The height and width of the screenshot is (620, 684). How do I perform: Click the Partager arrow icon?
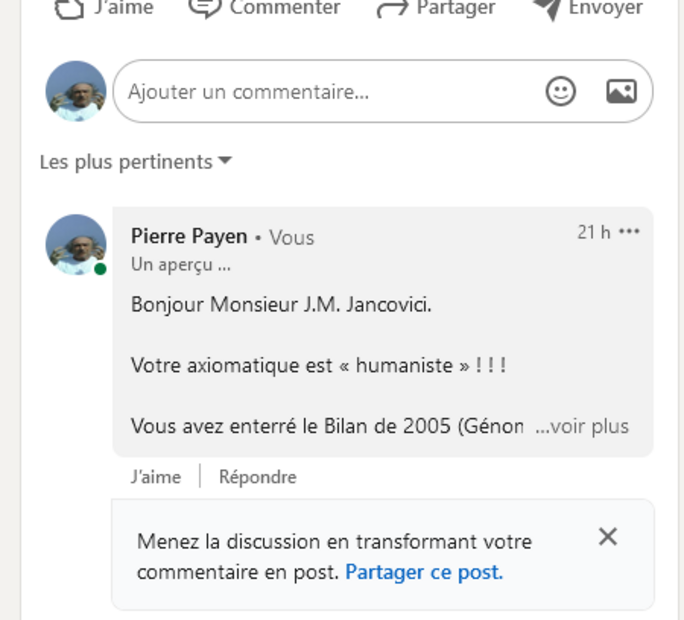(391, 8)
